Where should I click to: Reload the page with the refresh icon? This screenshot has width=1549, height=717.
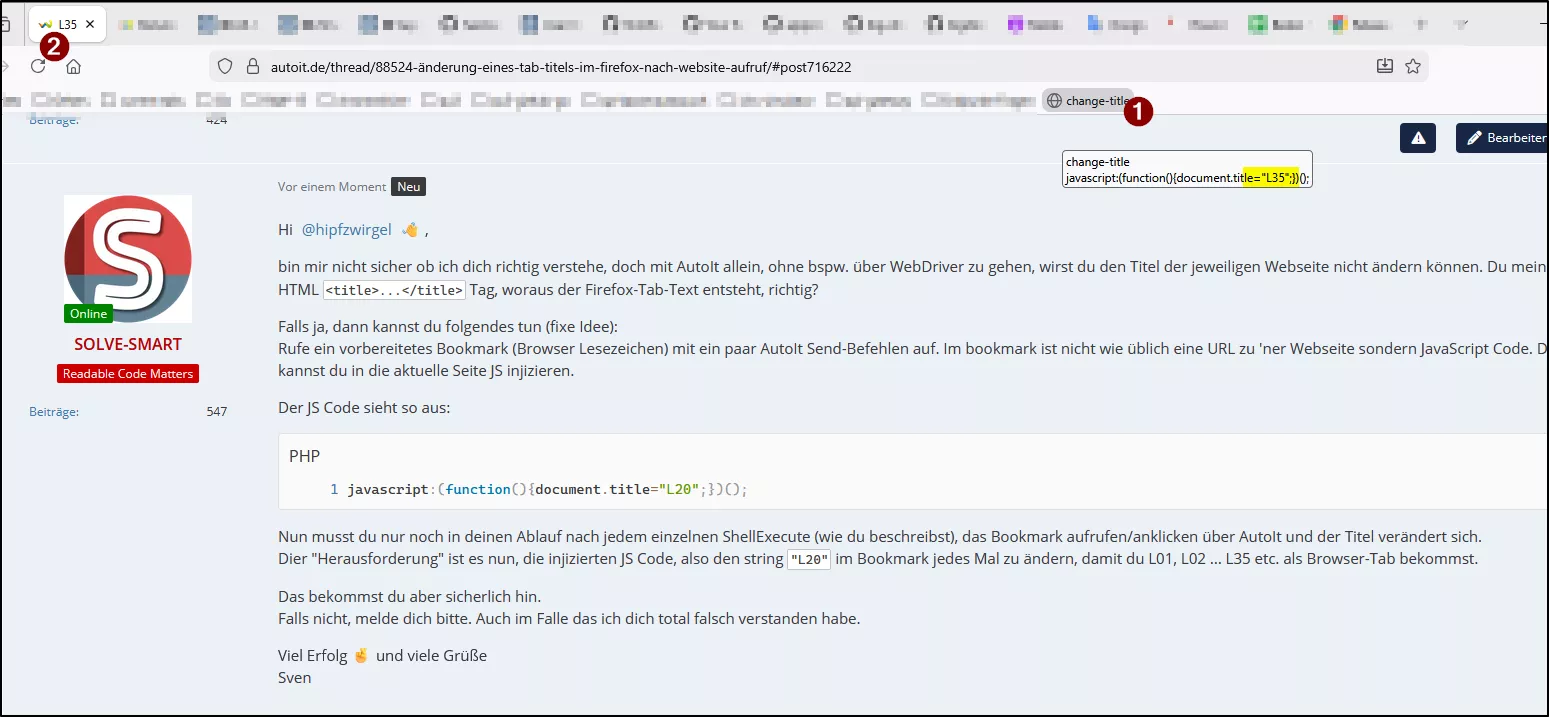click(38, 67)
